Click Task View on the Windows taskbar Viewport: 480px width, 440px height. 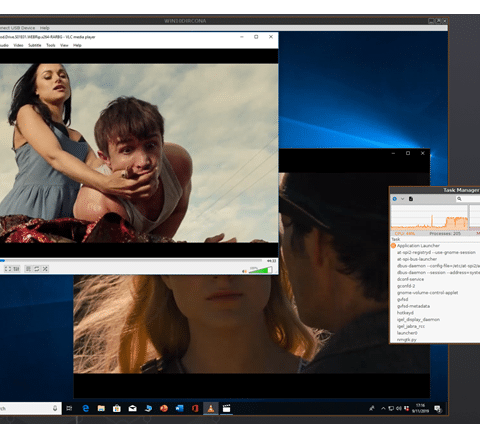[69, 408]
